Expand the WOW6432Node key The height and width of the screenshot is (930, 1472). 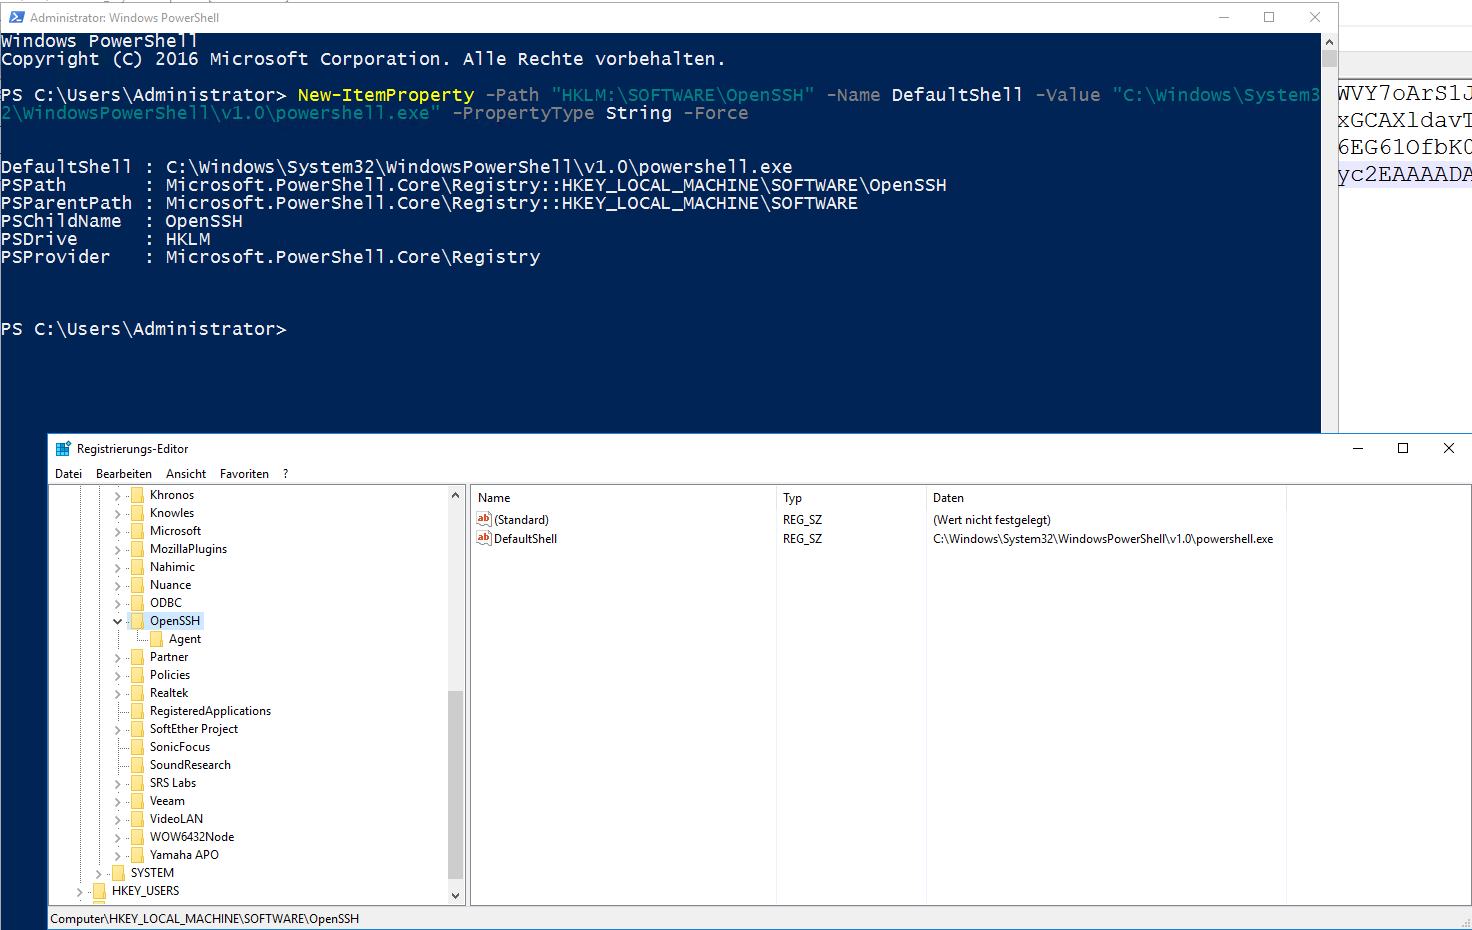(117, 838)
